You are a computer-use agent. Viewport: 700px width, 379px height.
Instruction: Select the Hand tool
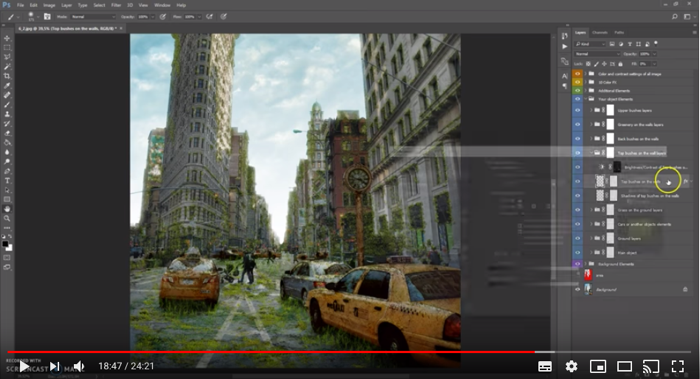coord(7,209)
